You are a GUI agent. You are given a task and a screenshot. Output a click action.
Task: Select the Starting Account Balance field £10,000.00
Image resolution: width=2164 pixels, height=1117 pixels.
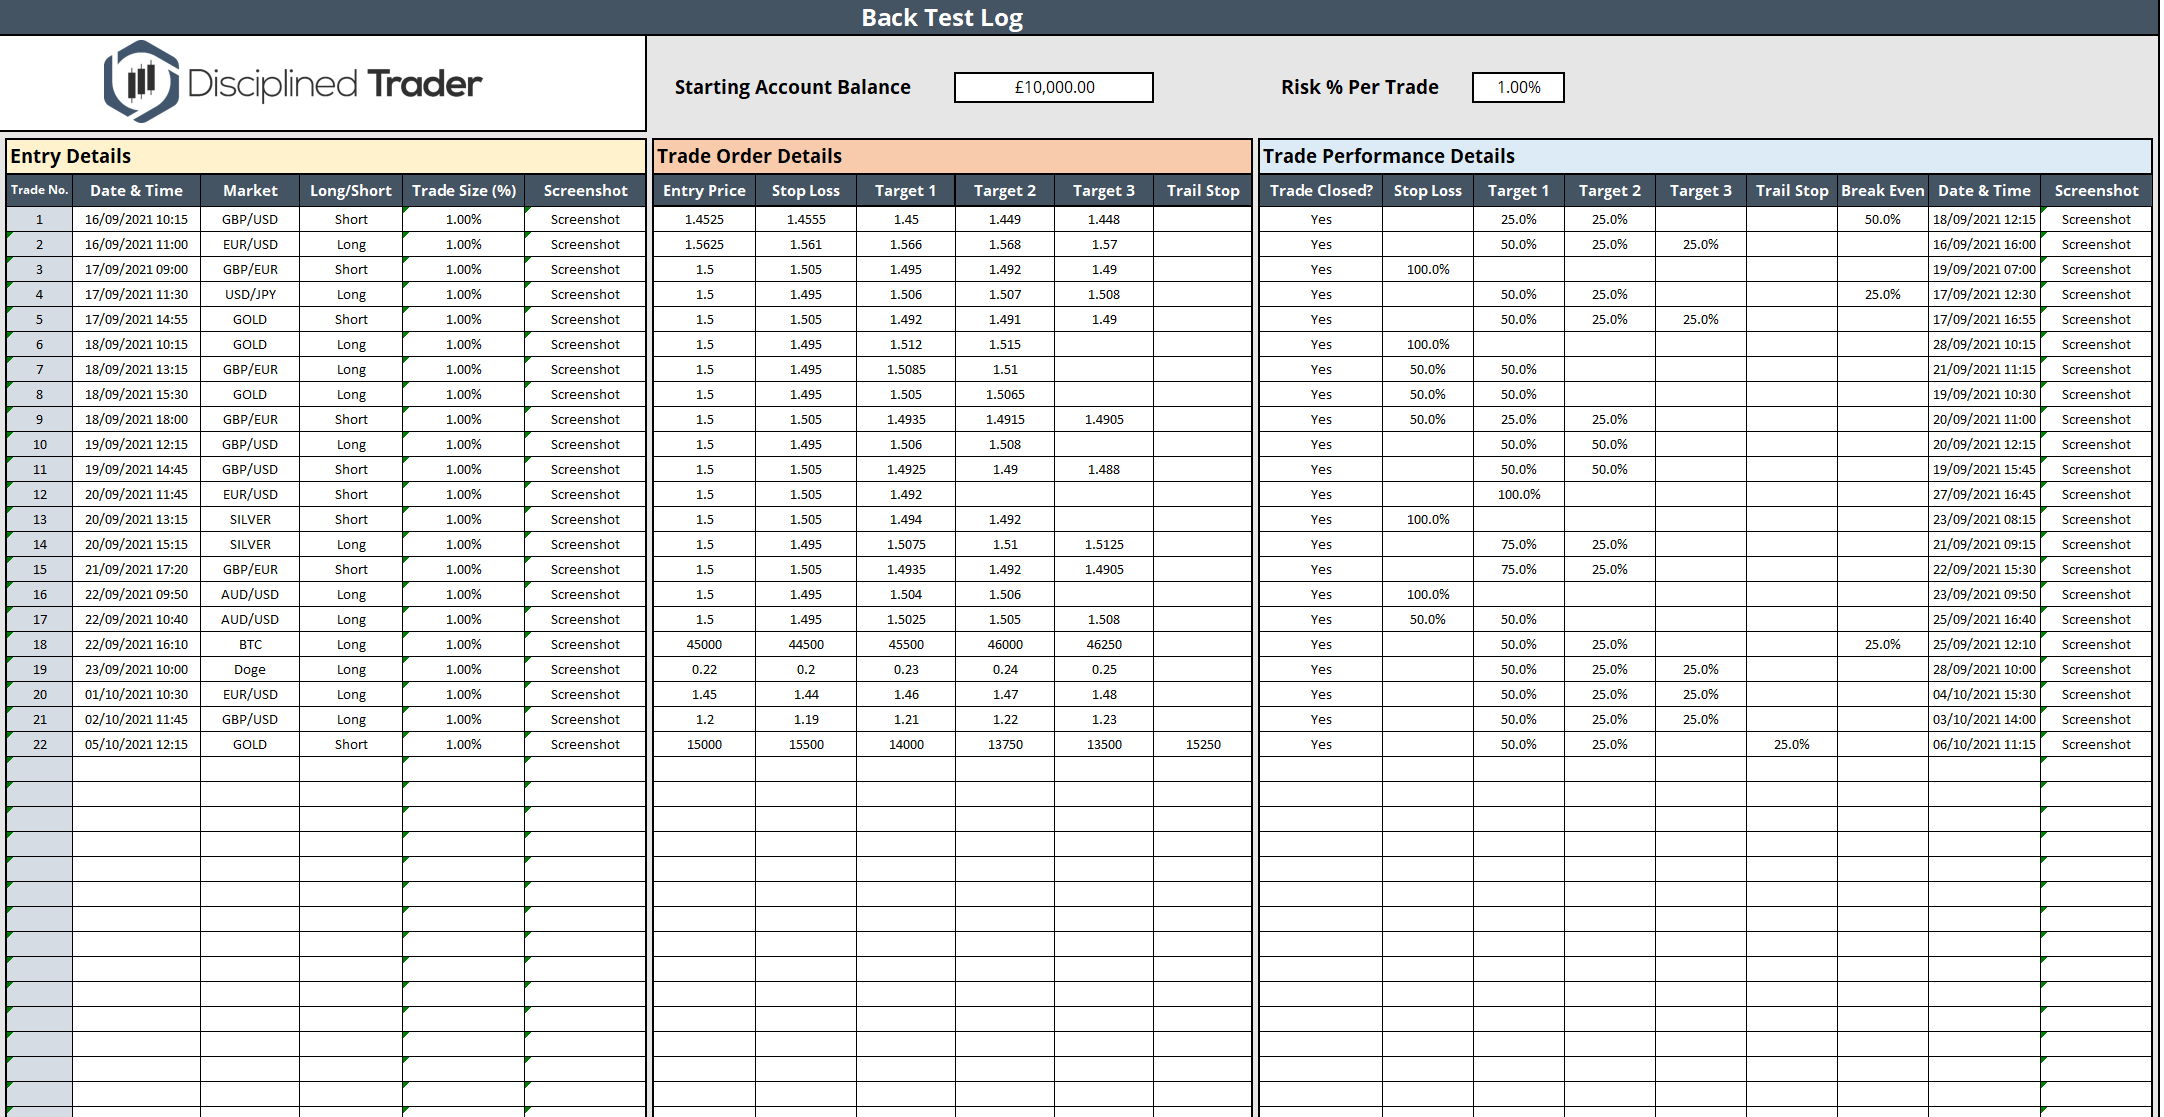point(1054,87)
